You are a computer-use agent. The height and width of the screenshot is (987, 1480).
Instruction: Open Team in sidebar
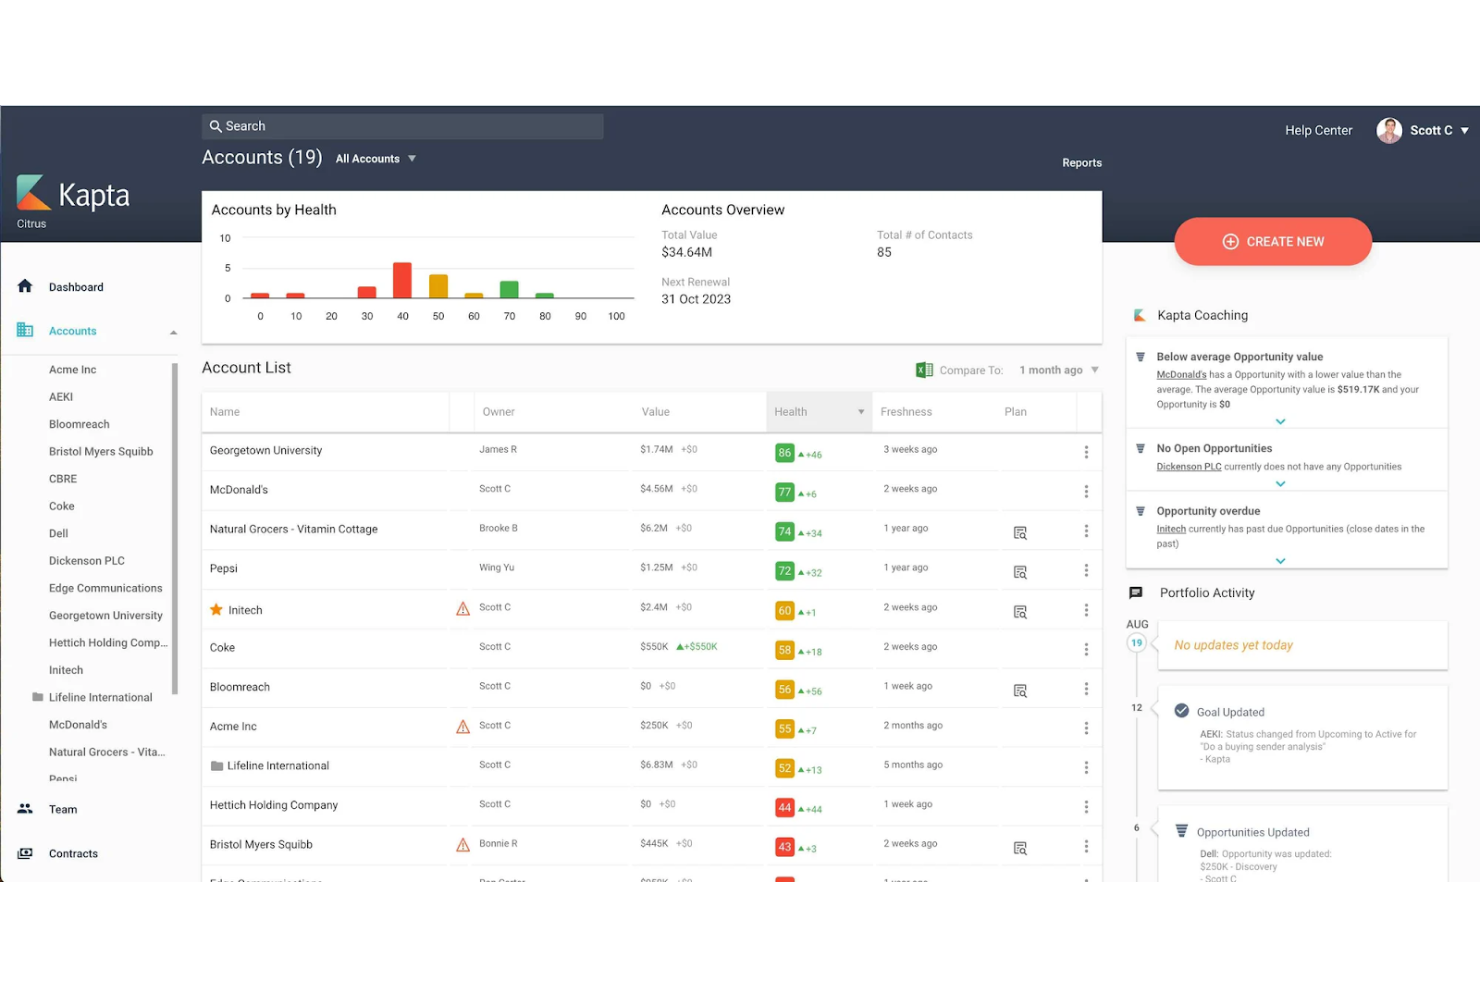click(63, 809)
